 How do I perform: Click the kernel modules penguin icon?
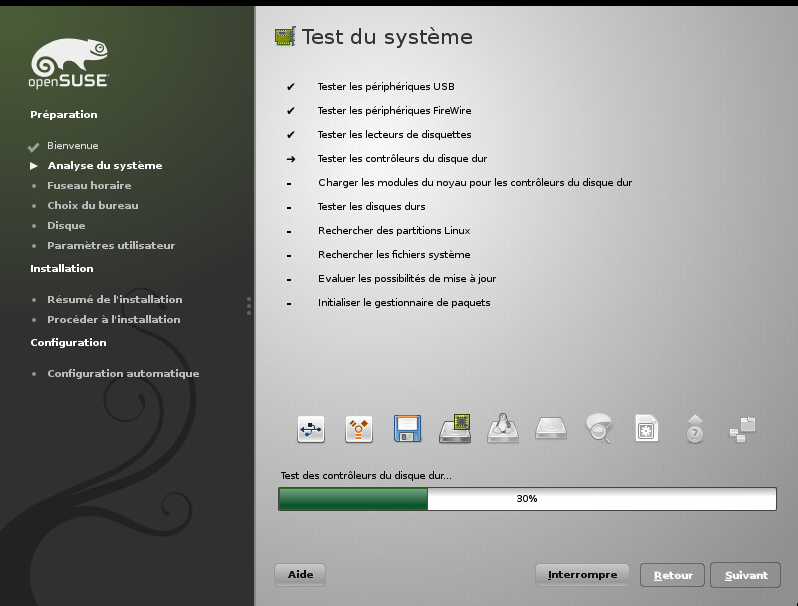503,429
